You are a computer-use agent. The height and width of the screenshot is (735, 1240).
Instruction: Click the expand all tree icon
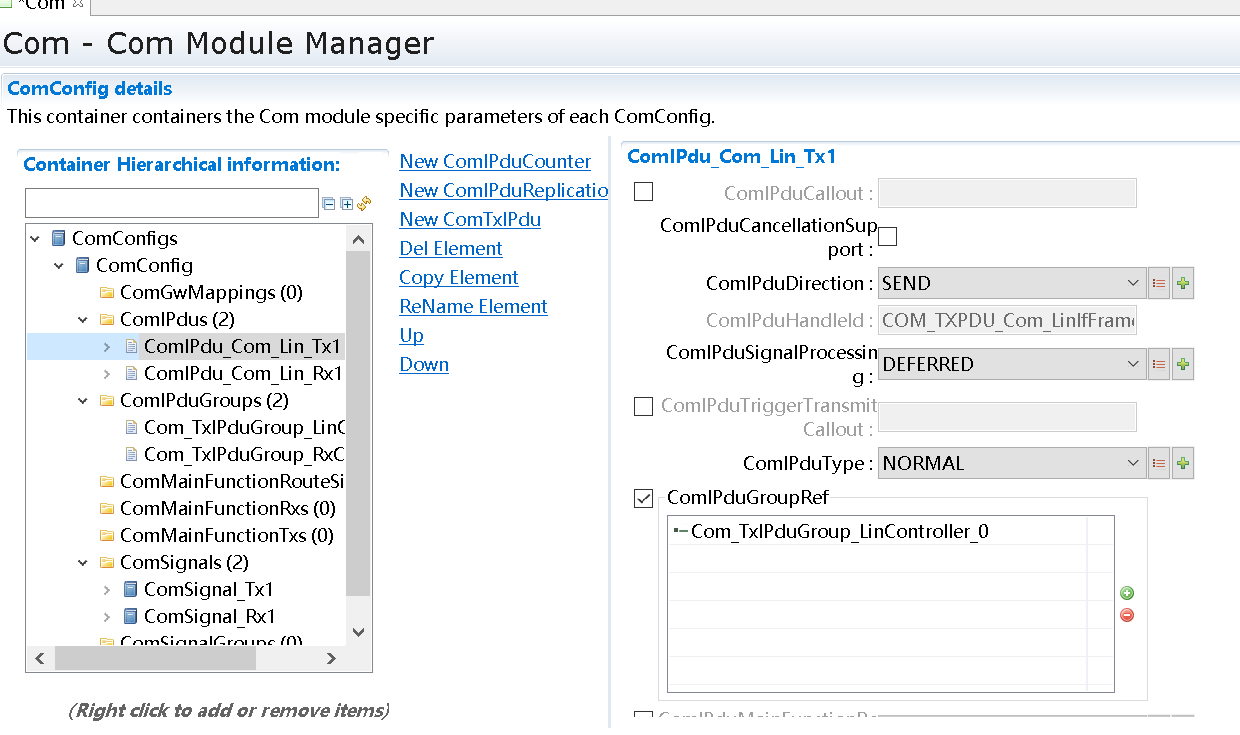(346, 204)
